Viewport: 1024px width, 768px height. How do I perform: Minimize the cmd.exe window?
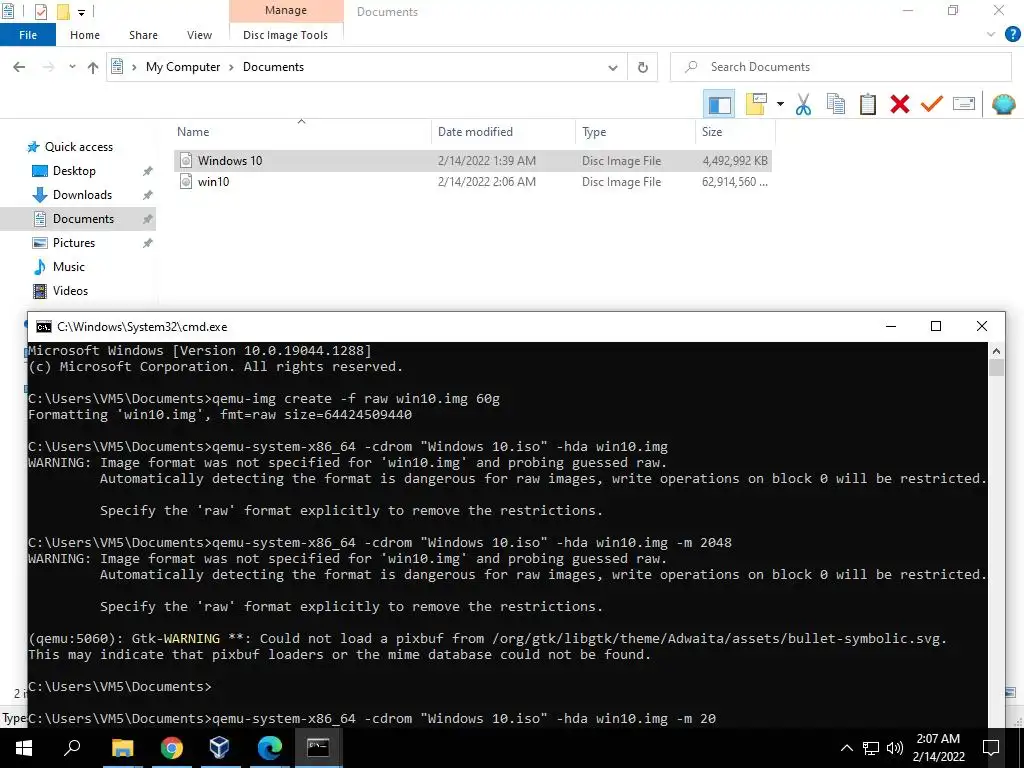[891, 326]
